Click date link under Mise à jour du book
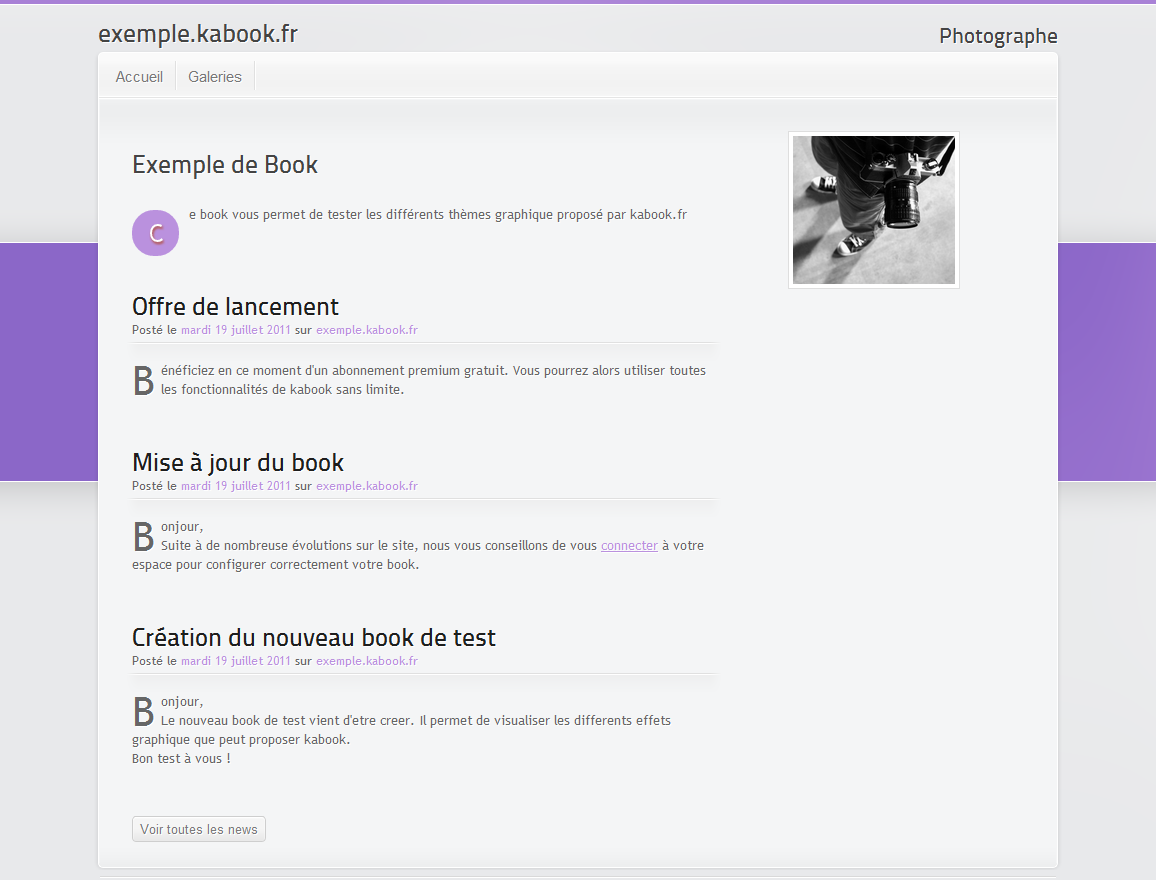The image size is (1156, 880). tap(236, 486)
